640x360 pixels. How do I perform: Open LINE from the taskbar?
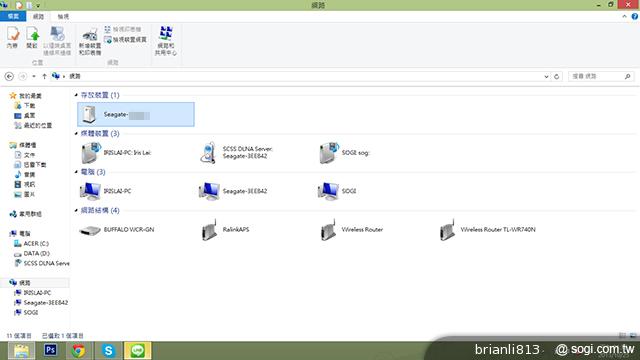click(138, 351)
